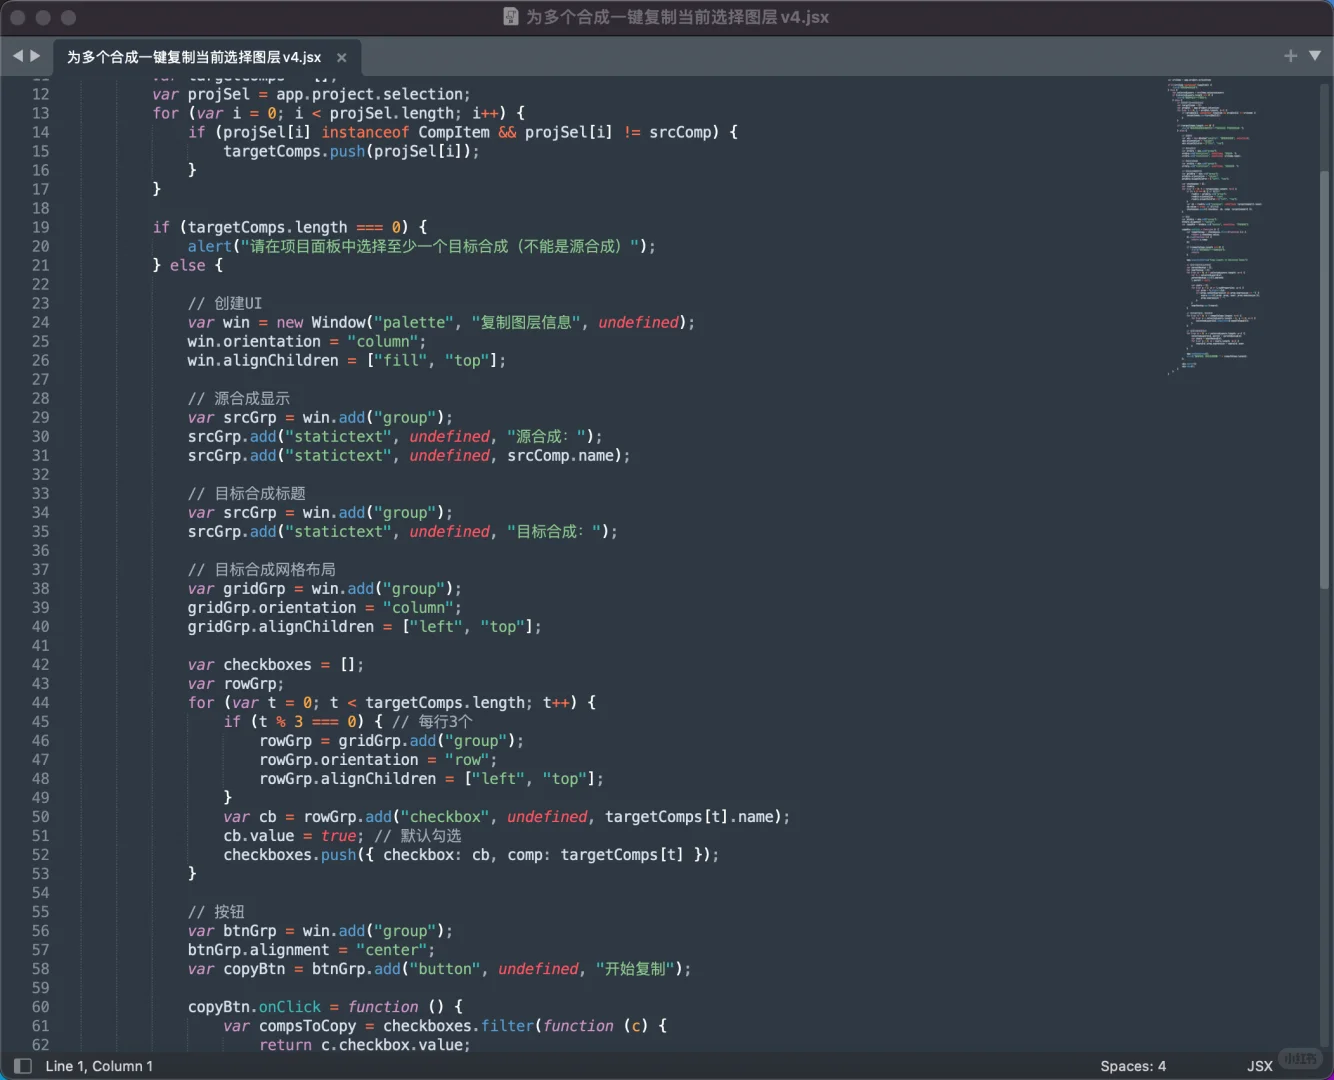Place cursor on "targetComps.push"

[294, 151]
